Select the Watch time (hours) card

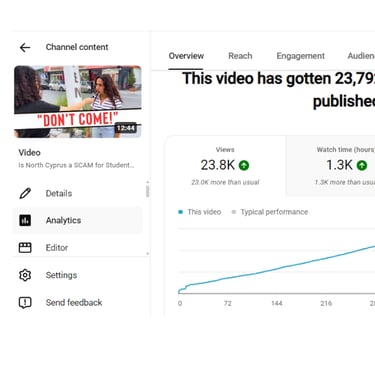click(331, 166)
